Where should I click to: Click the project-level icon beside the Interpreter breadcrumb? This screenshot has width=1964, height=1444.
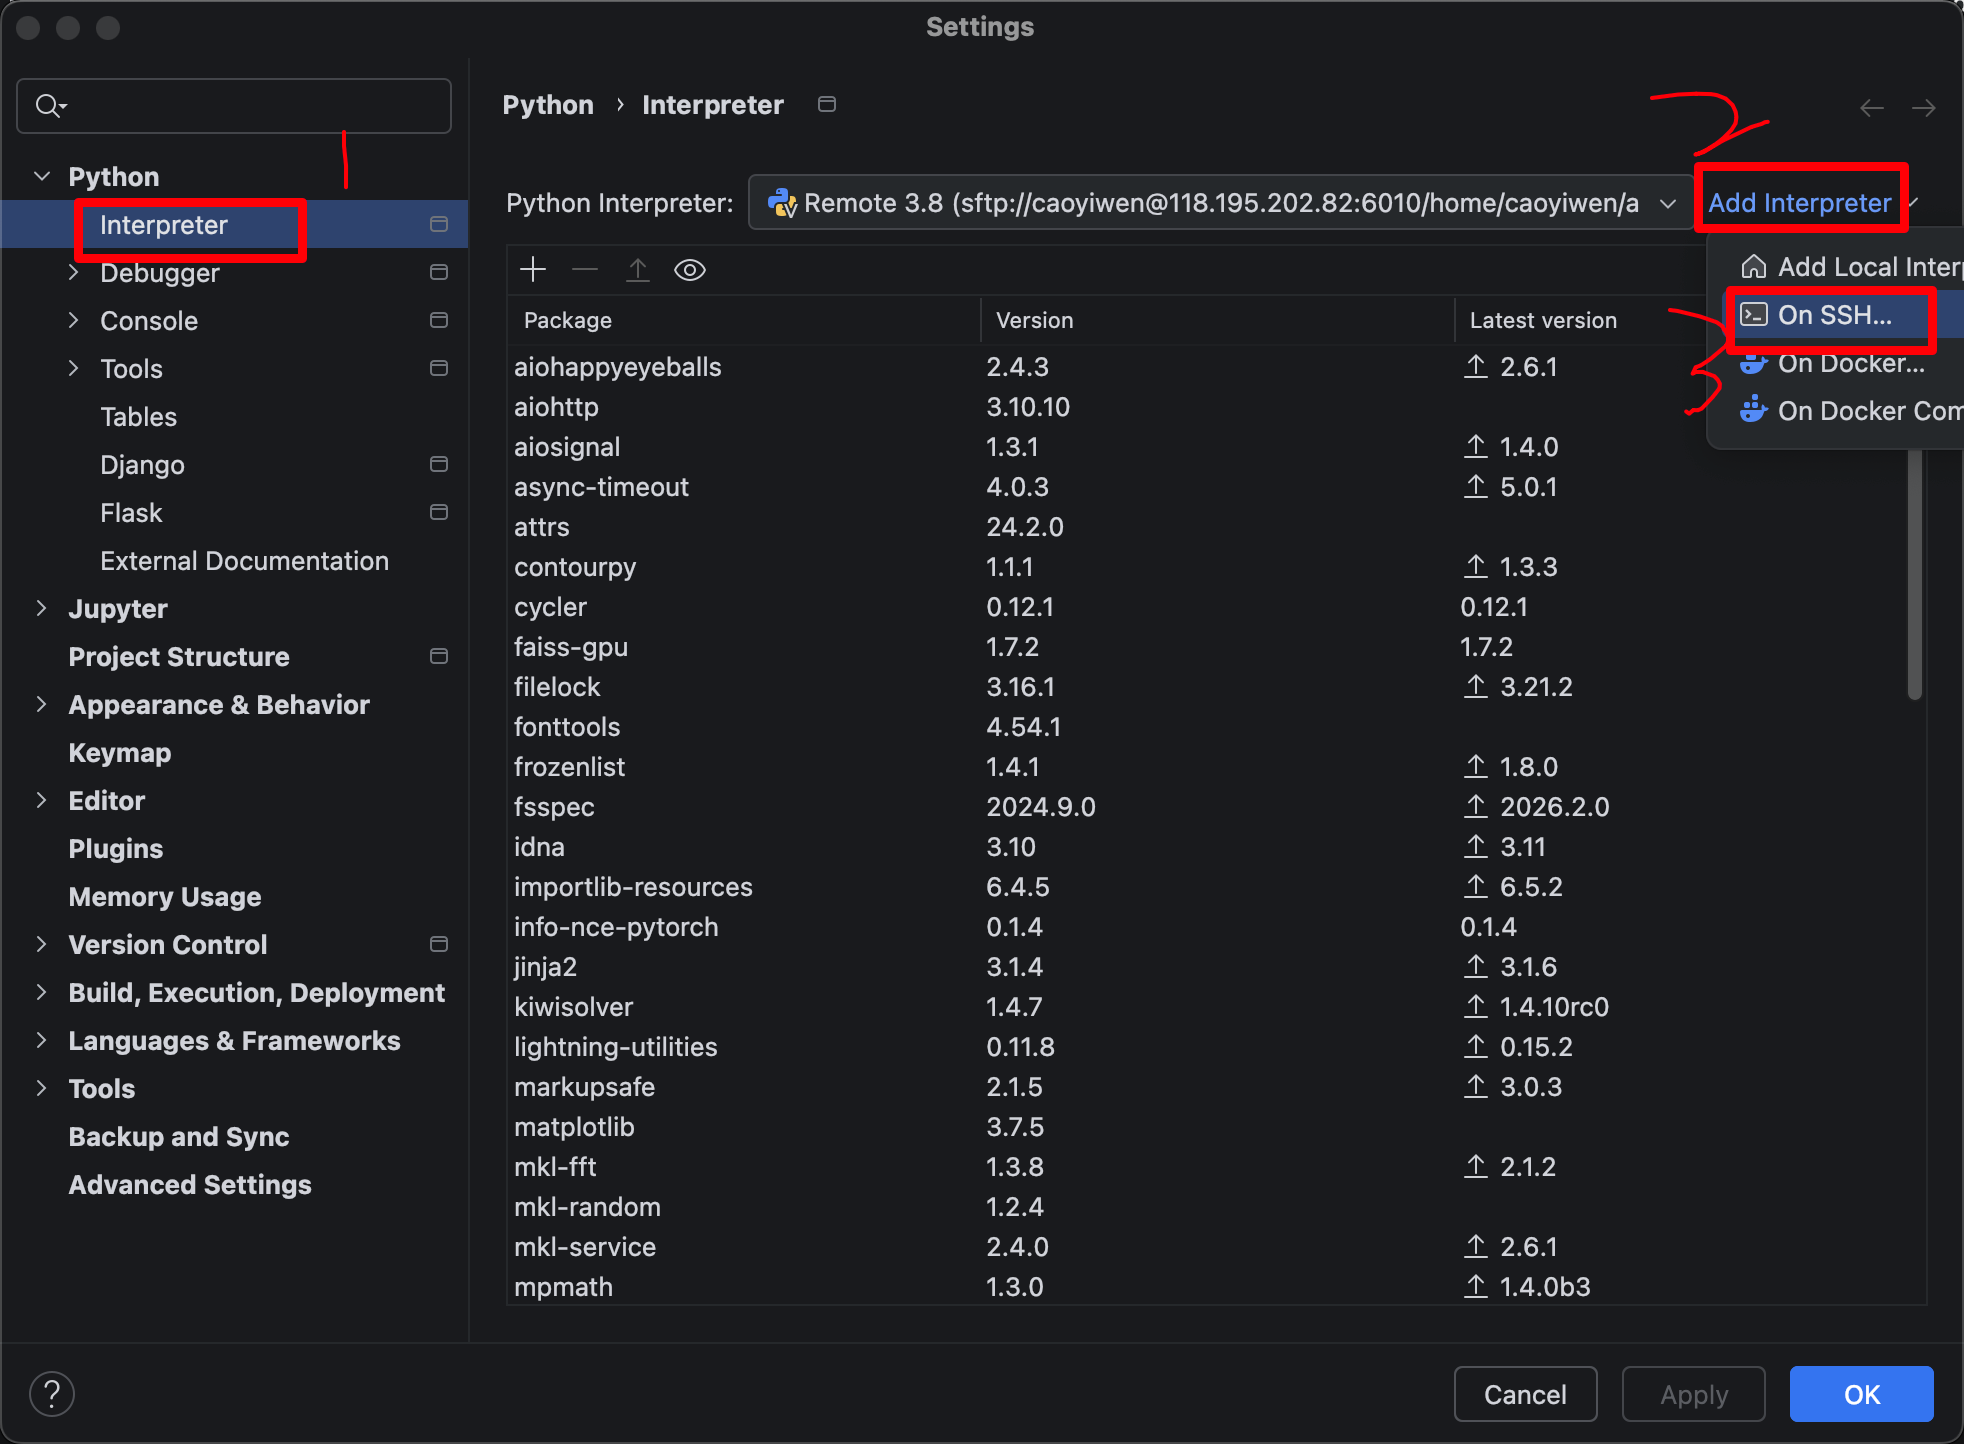[827, 104]
